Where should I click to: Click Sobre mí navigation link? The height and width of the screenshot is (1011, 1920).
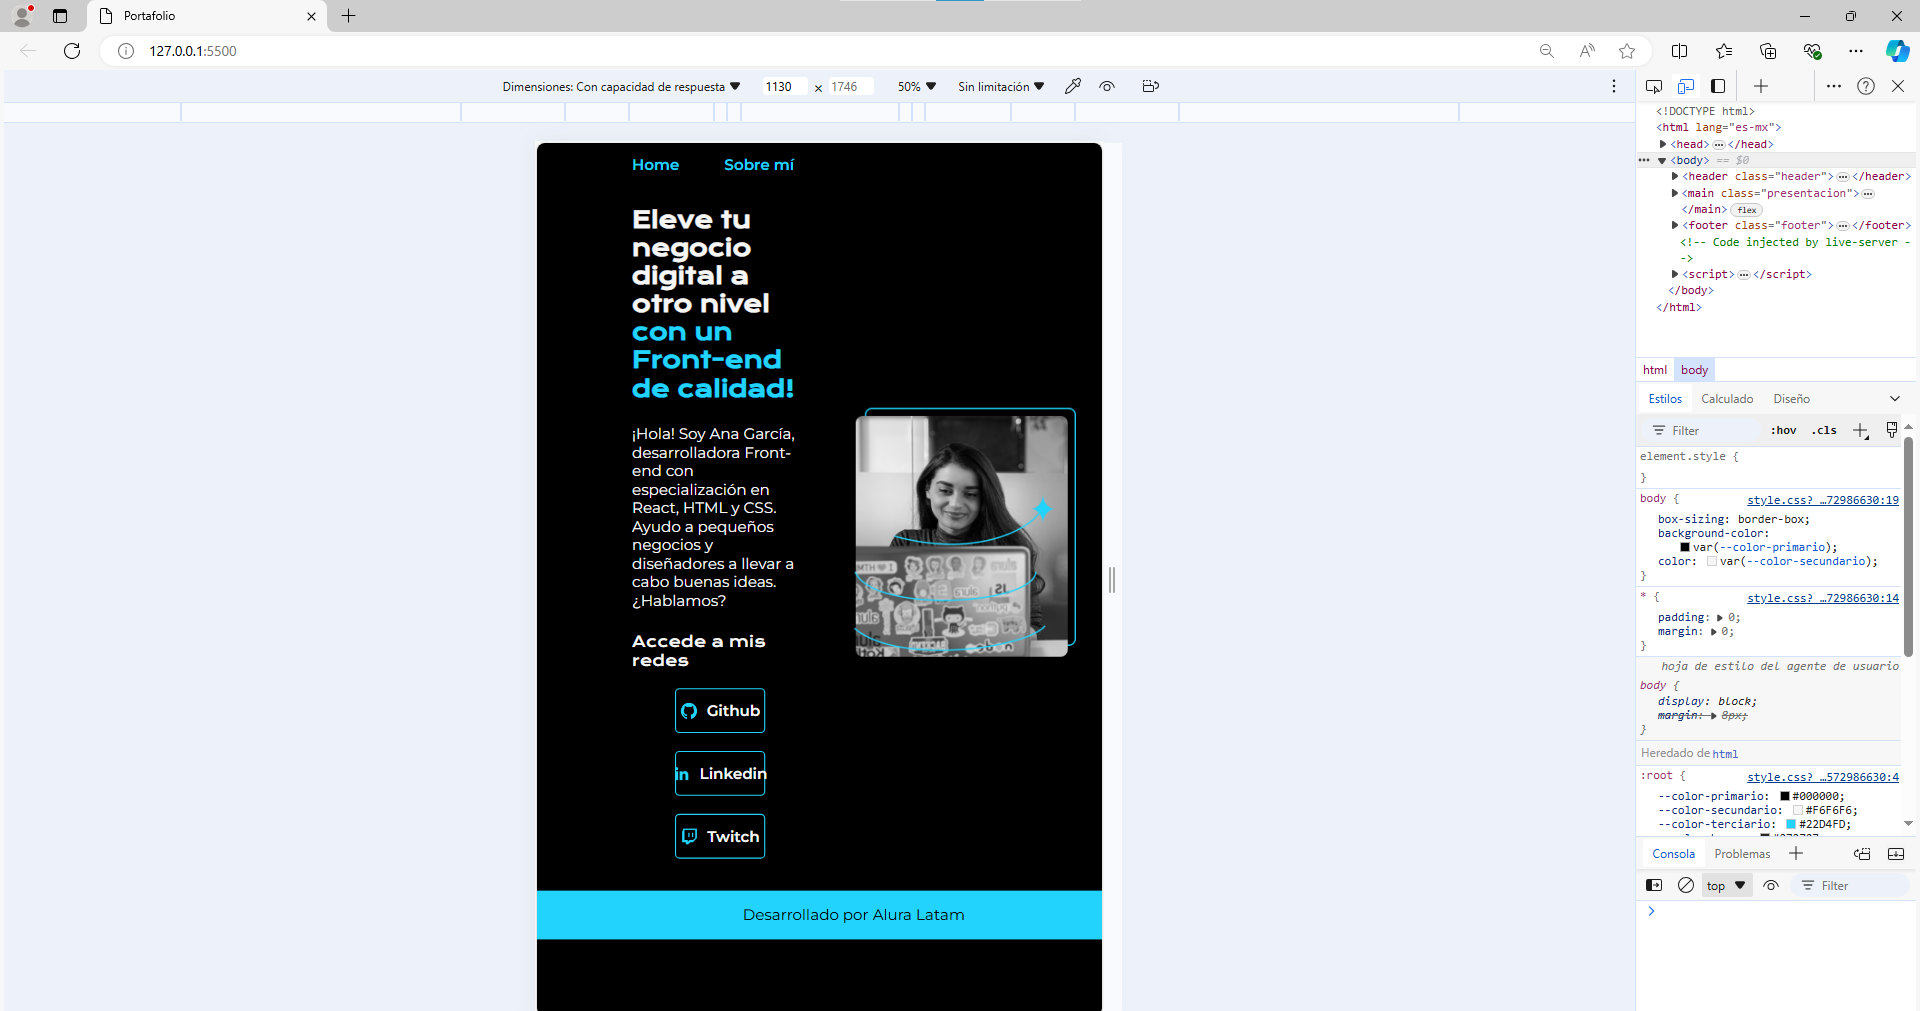[759, 165]
